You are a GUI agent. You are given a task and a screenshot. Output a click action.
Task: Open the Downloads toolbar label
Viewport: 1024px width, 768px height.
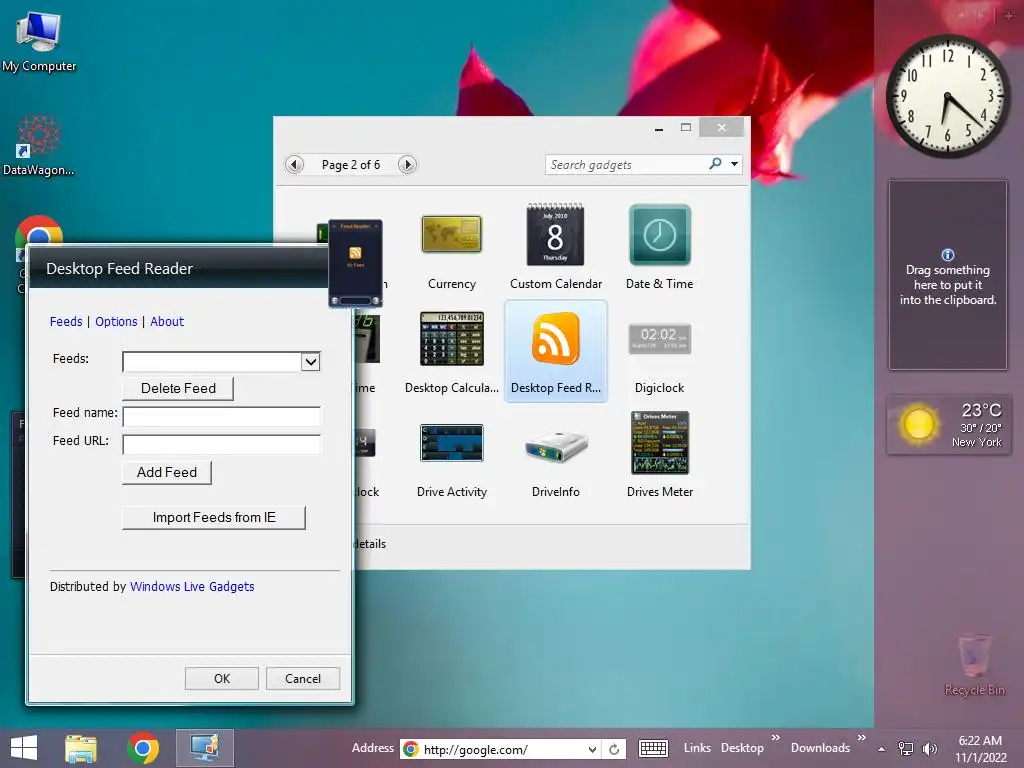tap(820, 748)
